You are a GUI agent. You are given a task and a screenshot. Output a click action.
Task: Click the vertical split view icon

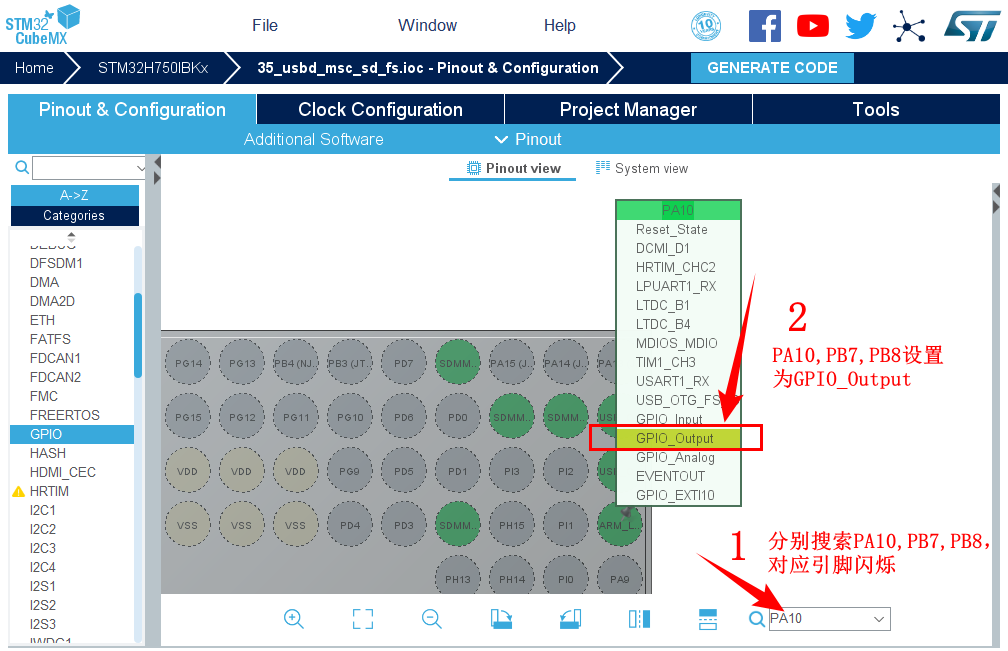639,619
